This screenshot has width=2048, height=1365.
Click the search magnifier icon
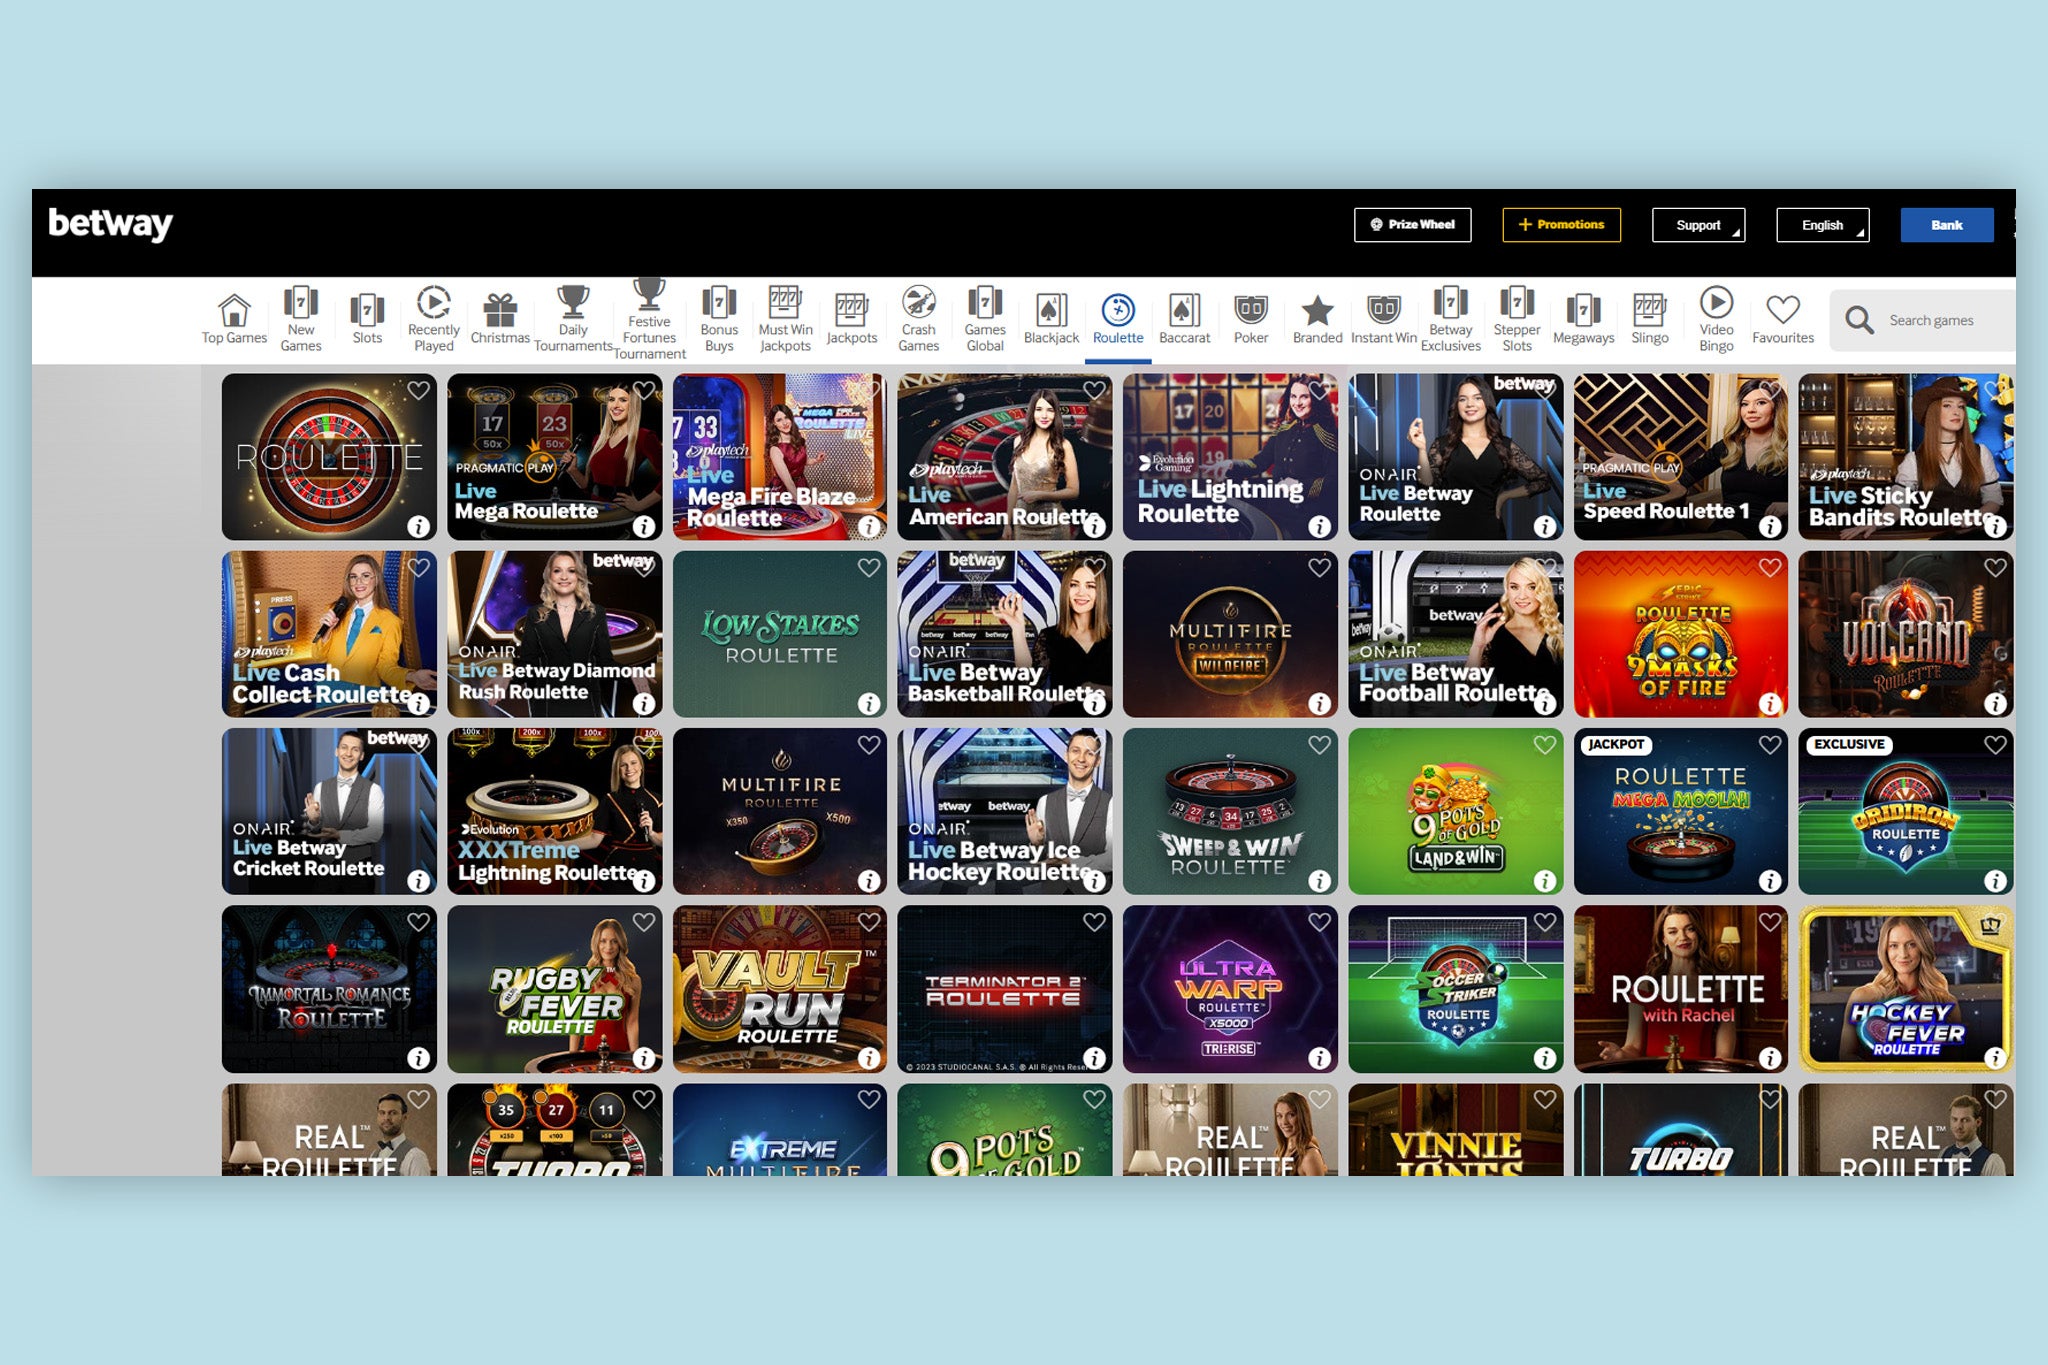tap(1859, 320)
